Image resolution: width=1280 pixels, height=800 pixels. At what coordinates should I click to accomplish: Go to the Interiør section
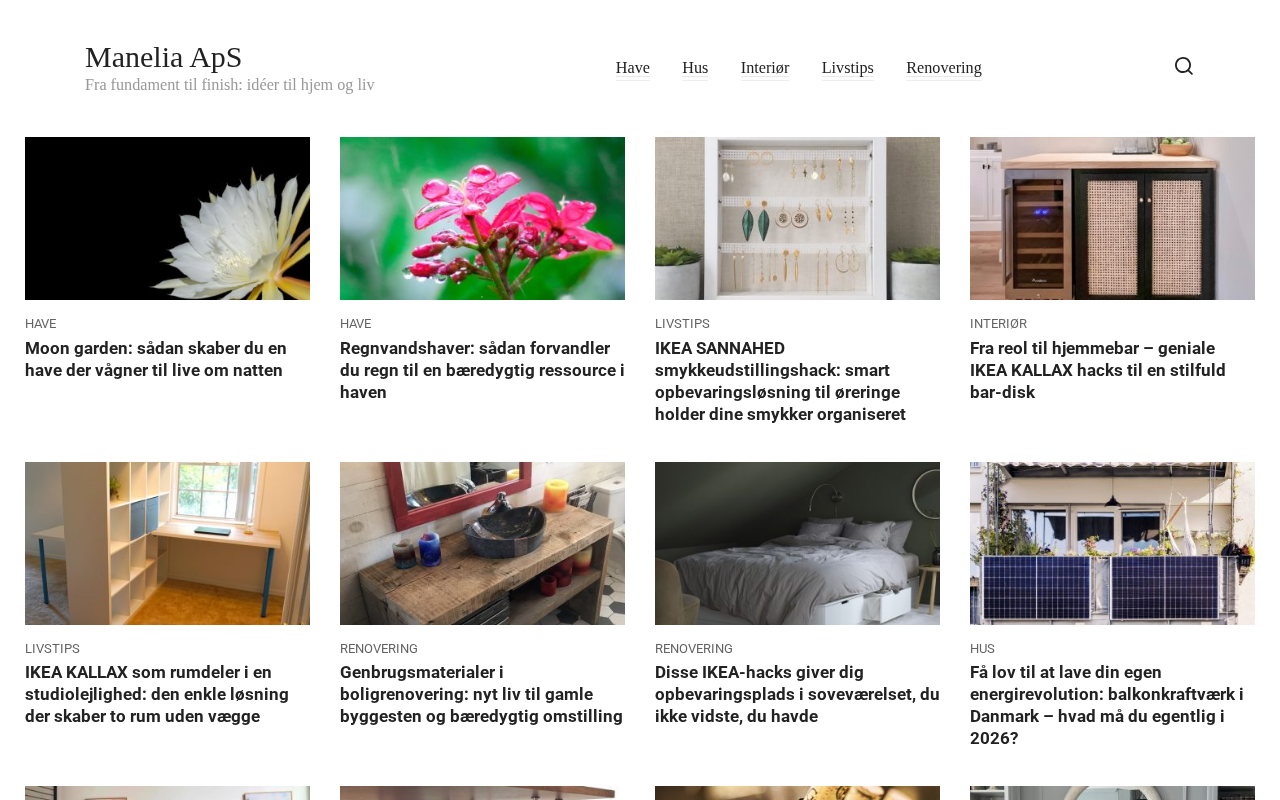(765, 68)
